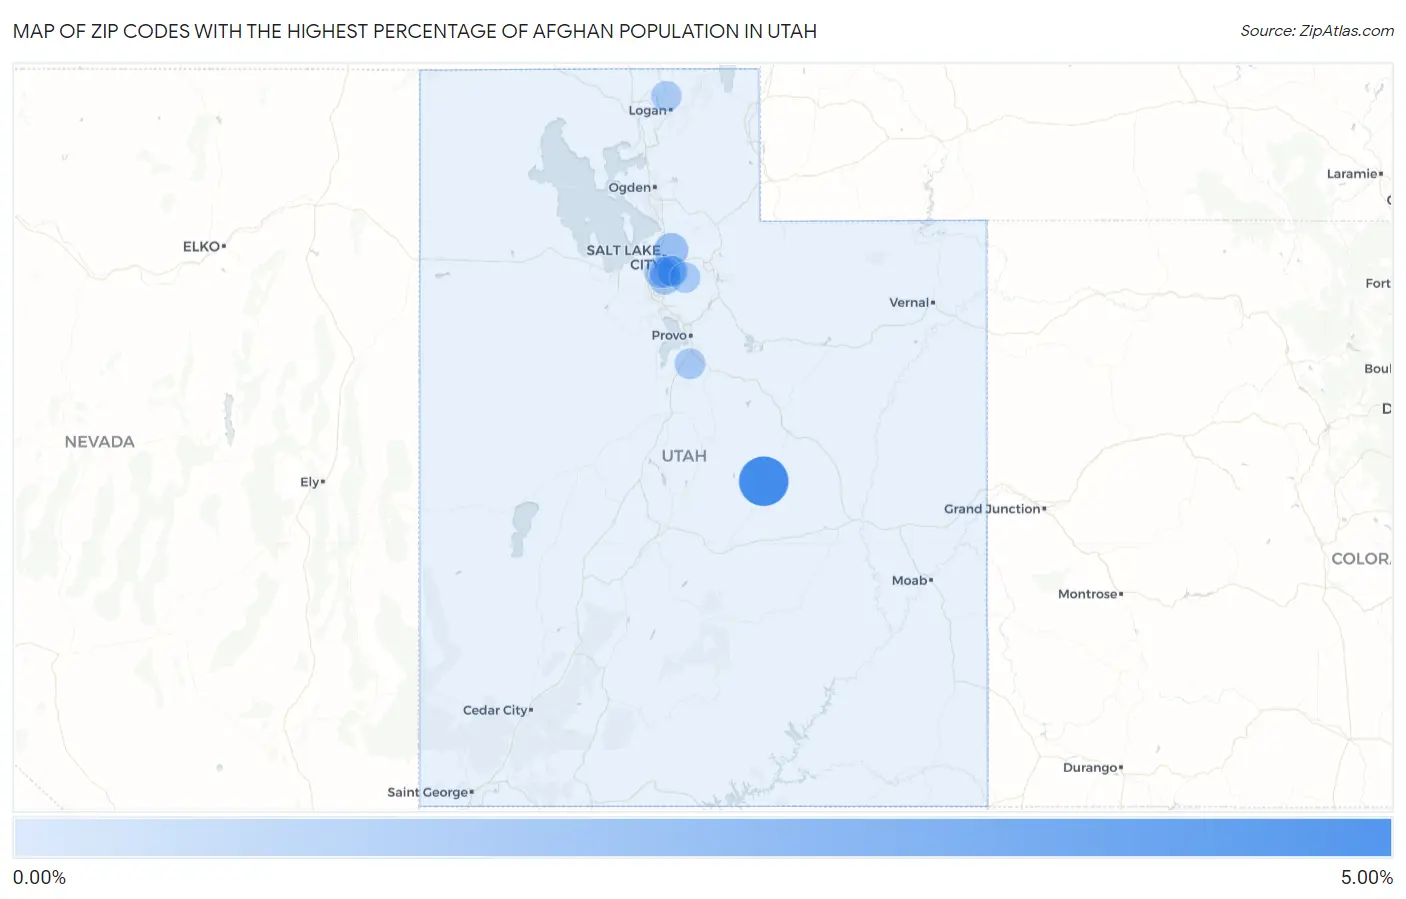Screen dimensions: 1406x899
Task: Select the bubble marker near Logan
Action: [x=666, y=96]
